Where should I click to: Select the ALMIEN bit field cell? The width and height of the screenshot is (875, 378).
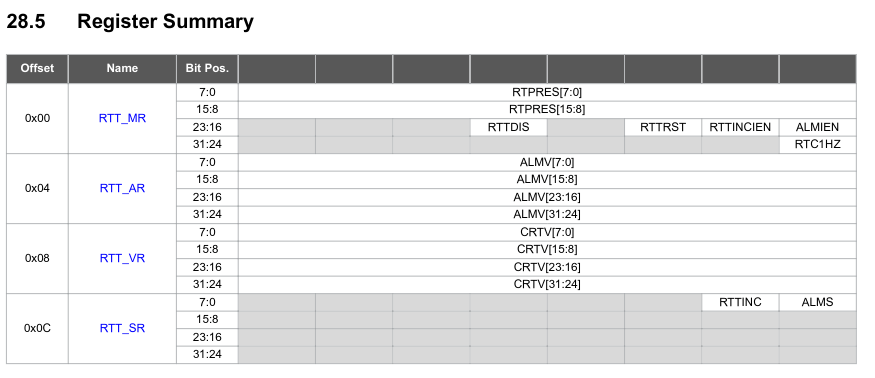coord(818,127)
